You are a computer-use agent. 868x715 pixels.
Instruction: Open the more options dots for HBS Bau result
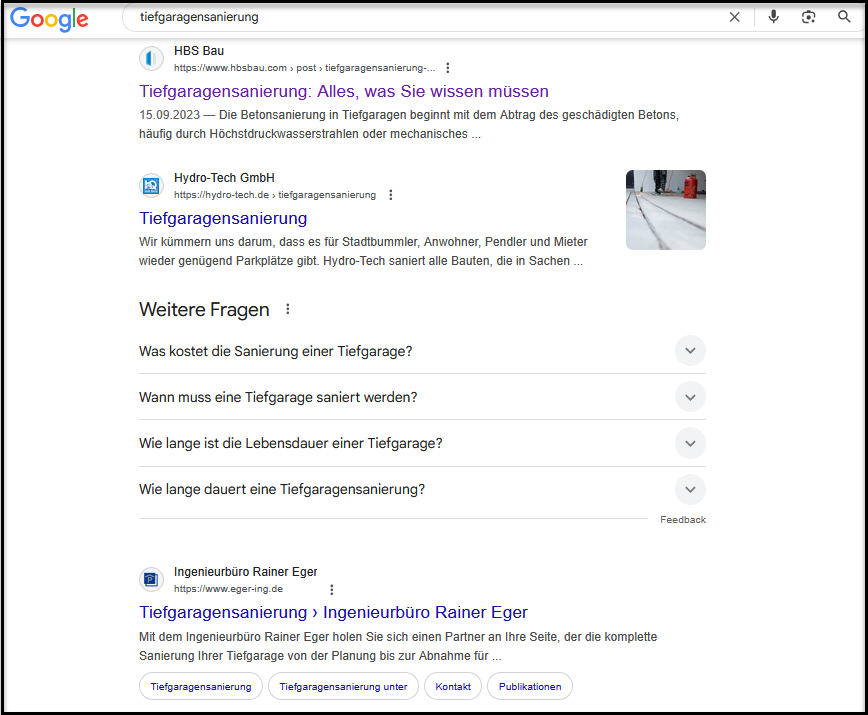(448, 68)
